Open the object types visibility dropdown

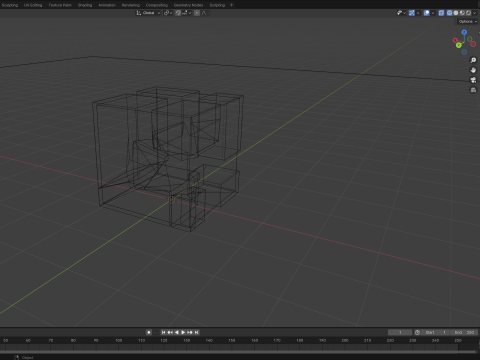click(x=402, y=13)
